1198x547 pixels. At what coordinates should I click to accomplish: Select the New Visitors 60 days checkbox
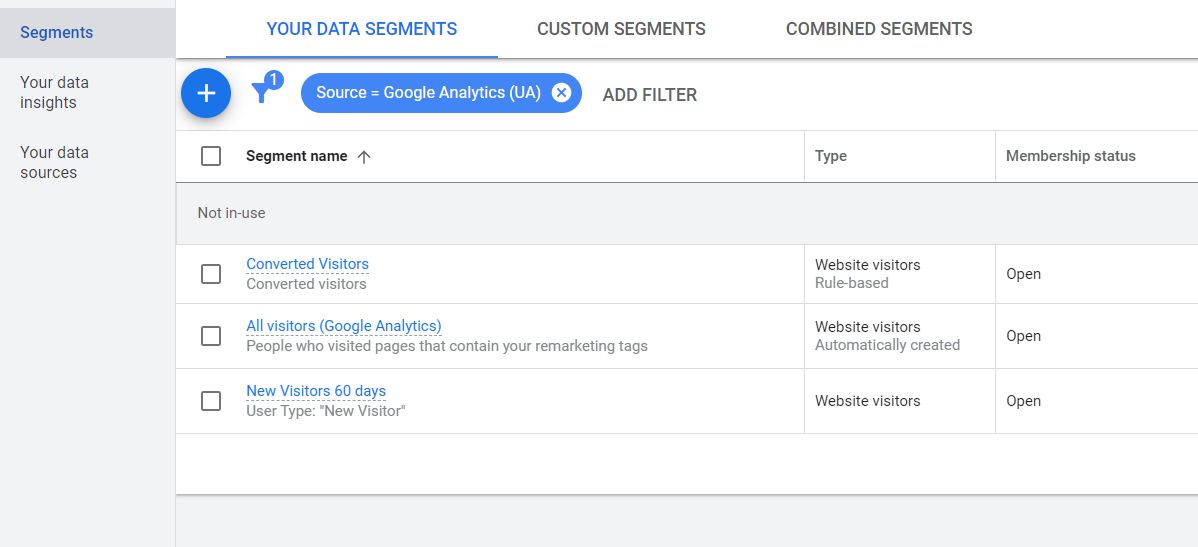pyautogui.click(x=211, y=401)
